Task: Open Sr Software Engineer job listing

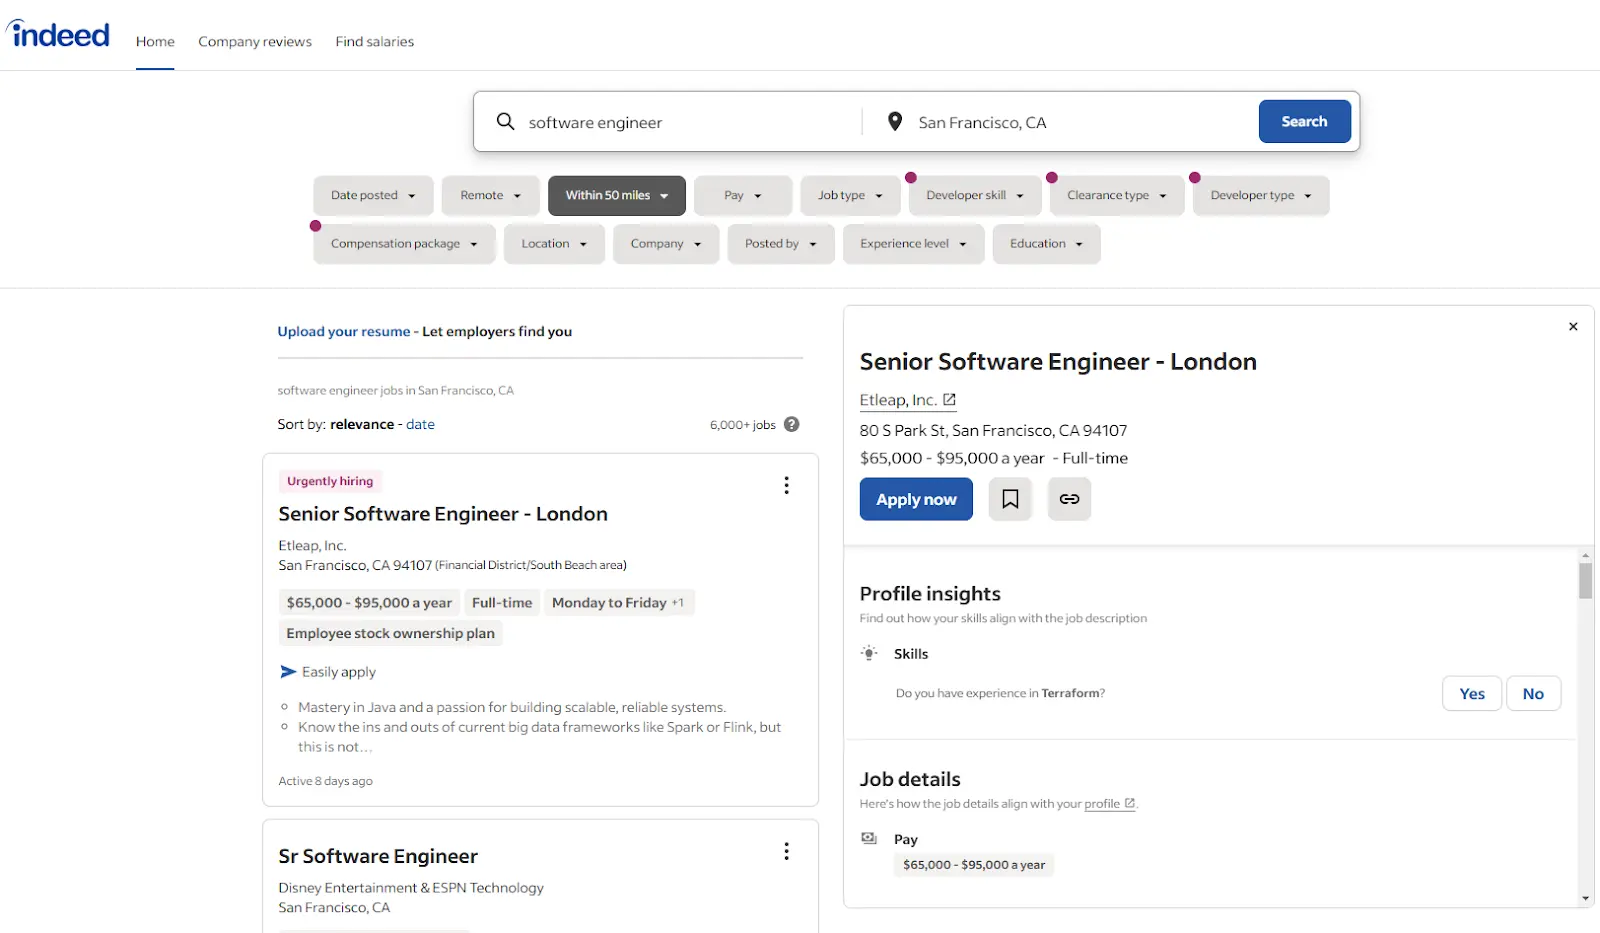Action: click(378, 856)
